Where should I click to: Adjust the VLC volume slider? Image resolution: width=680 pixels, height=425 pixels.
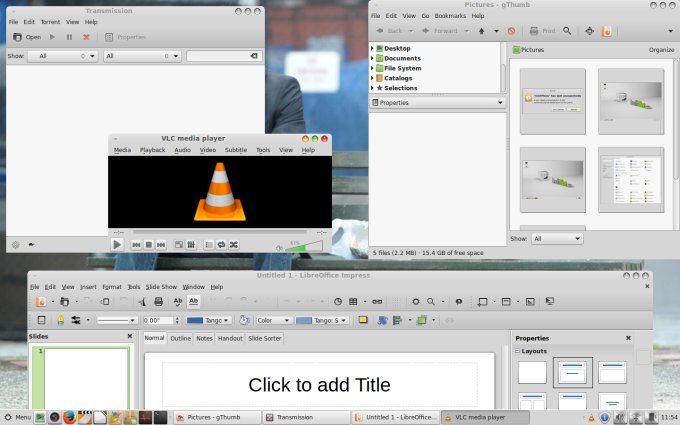pos(307,244)
